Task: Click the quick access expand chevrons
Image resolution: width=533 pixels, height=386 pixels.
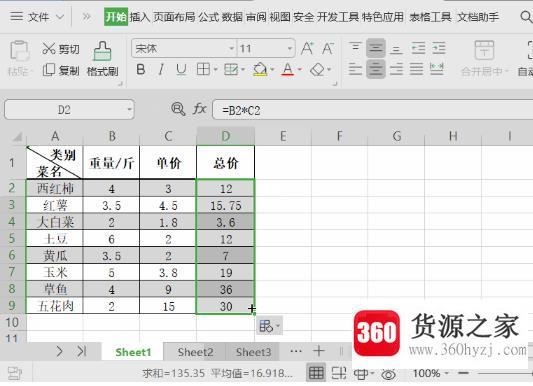Action: click(x=87, y=17)
